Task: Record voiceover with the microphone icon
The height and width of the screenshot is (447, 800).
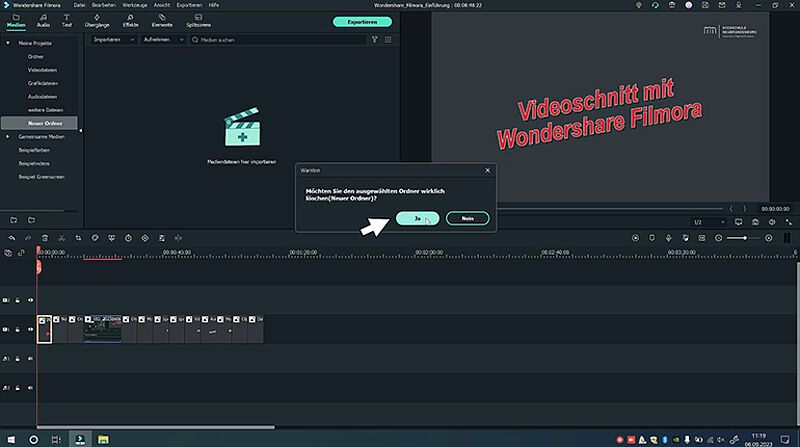Action: pos(668,238)
